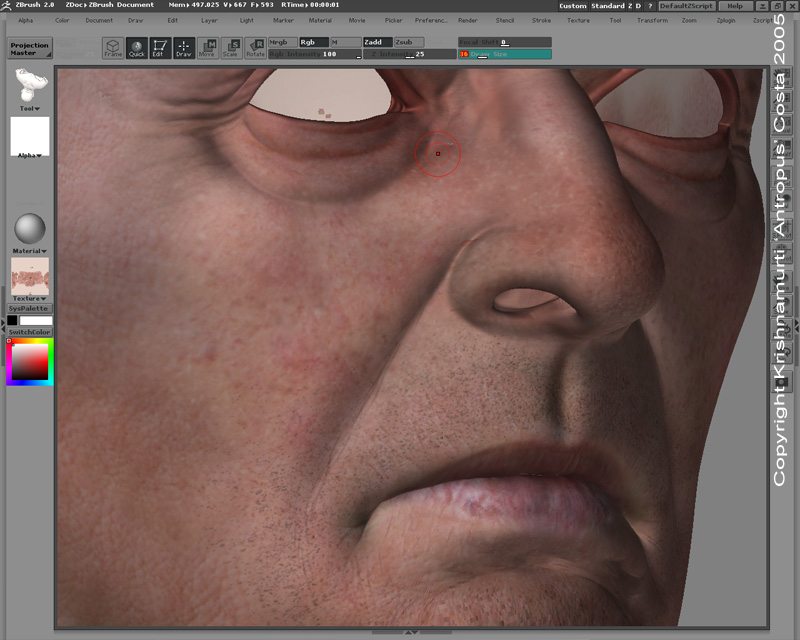Open the Render menu
The height and width of the screenshot is (640, 800).
tap(467, 20)
